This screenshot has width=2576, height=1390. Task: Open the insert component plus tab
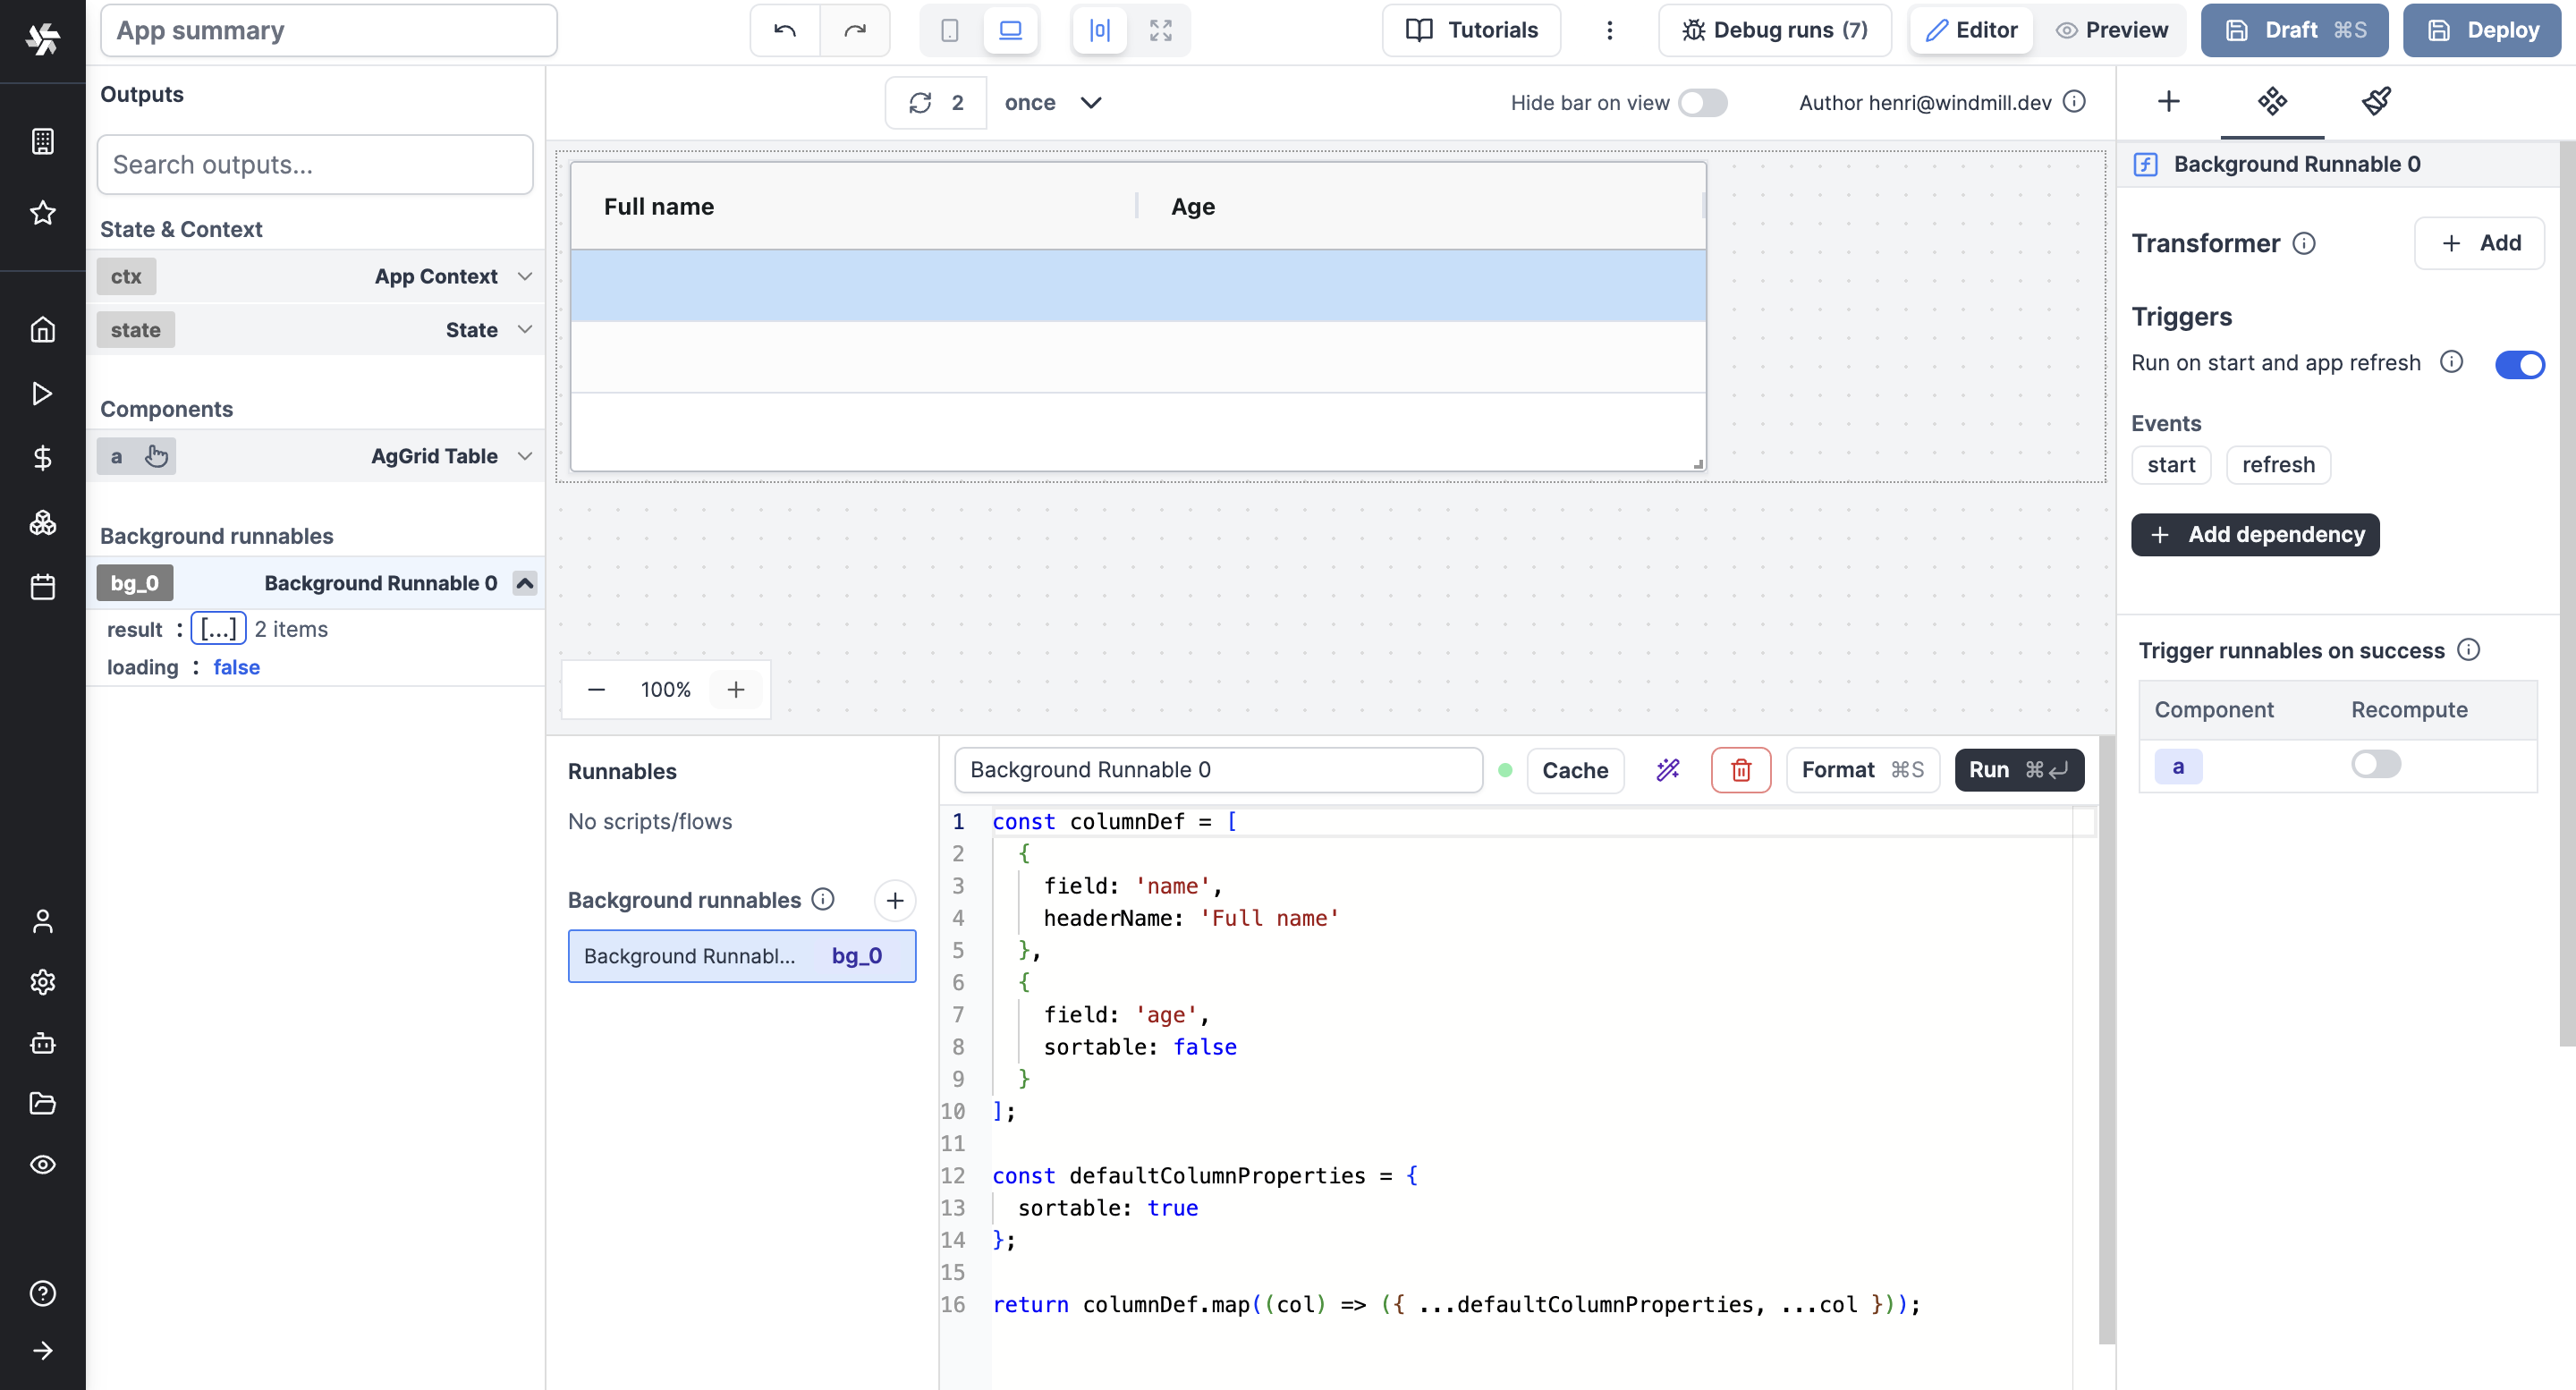point(2168,102)
